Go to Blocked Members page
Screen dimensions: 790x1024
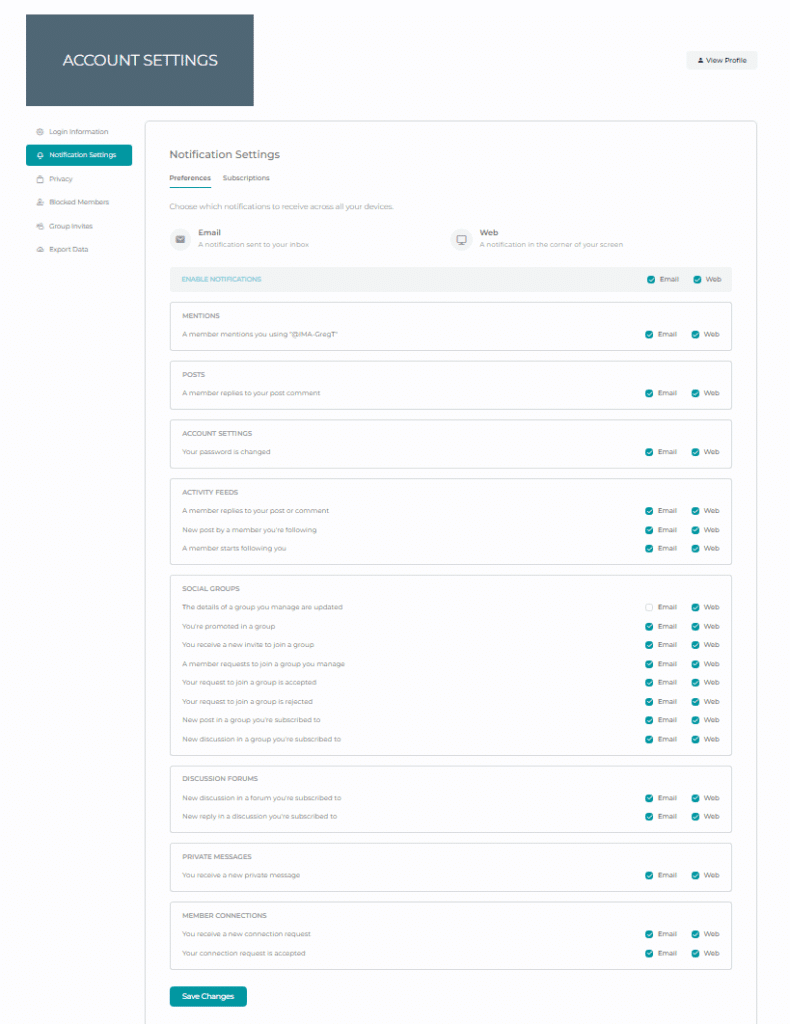click(x=78, y=202)
